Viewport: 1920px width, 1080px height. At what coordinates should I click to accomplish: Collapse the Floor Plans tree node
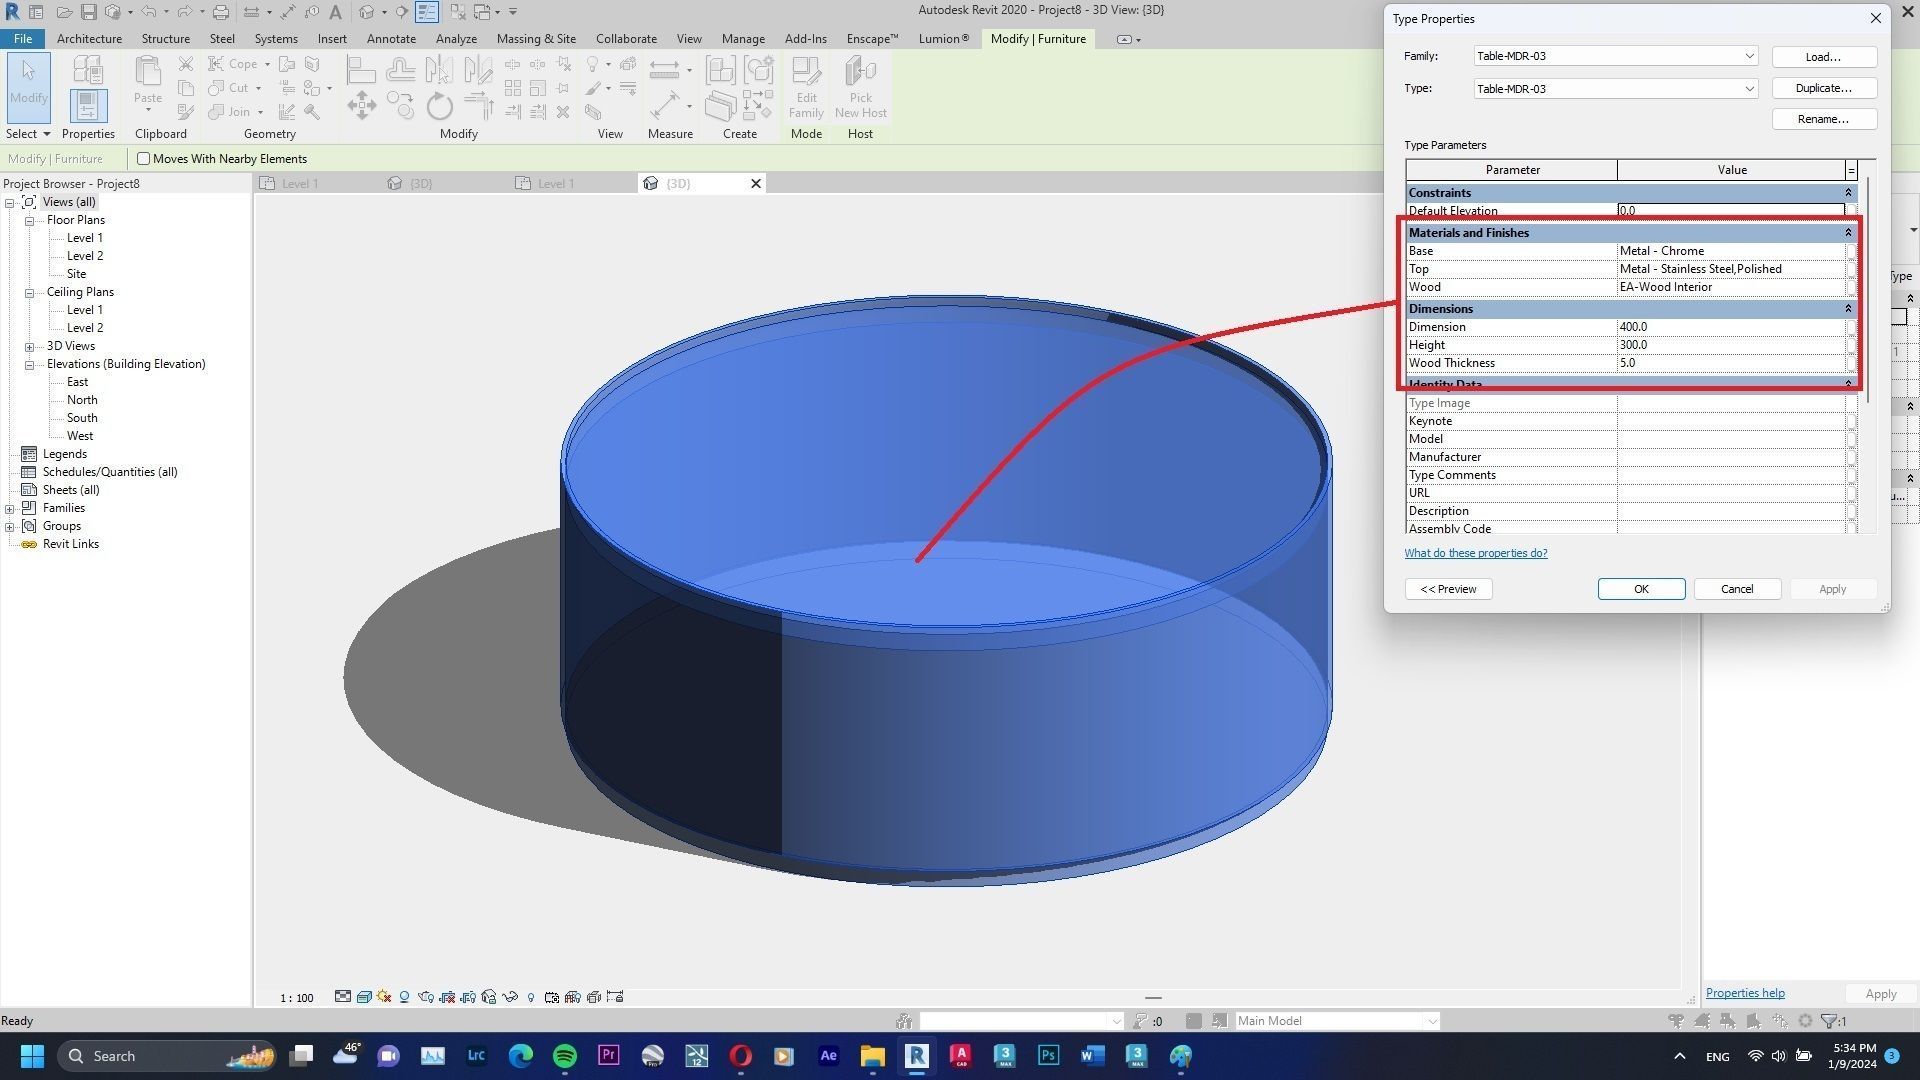[x=30, y=220]
